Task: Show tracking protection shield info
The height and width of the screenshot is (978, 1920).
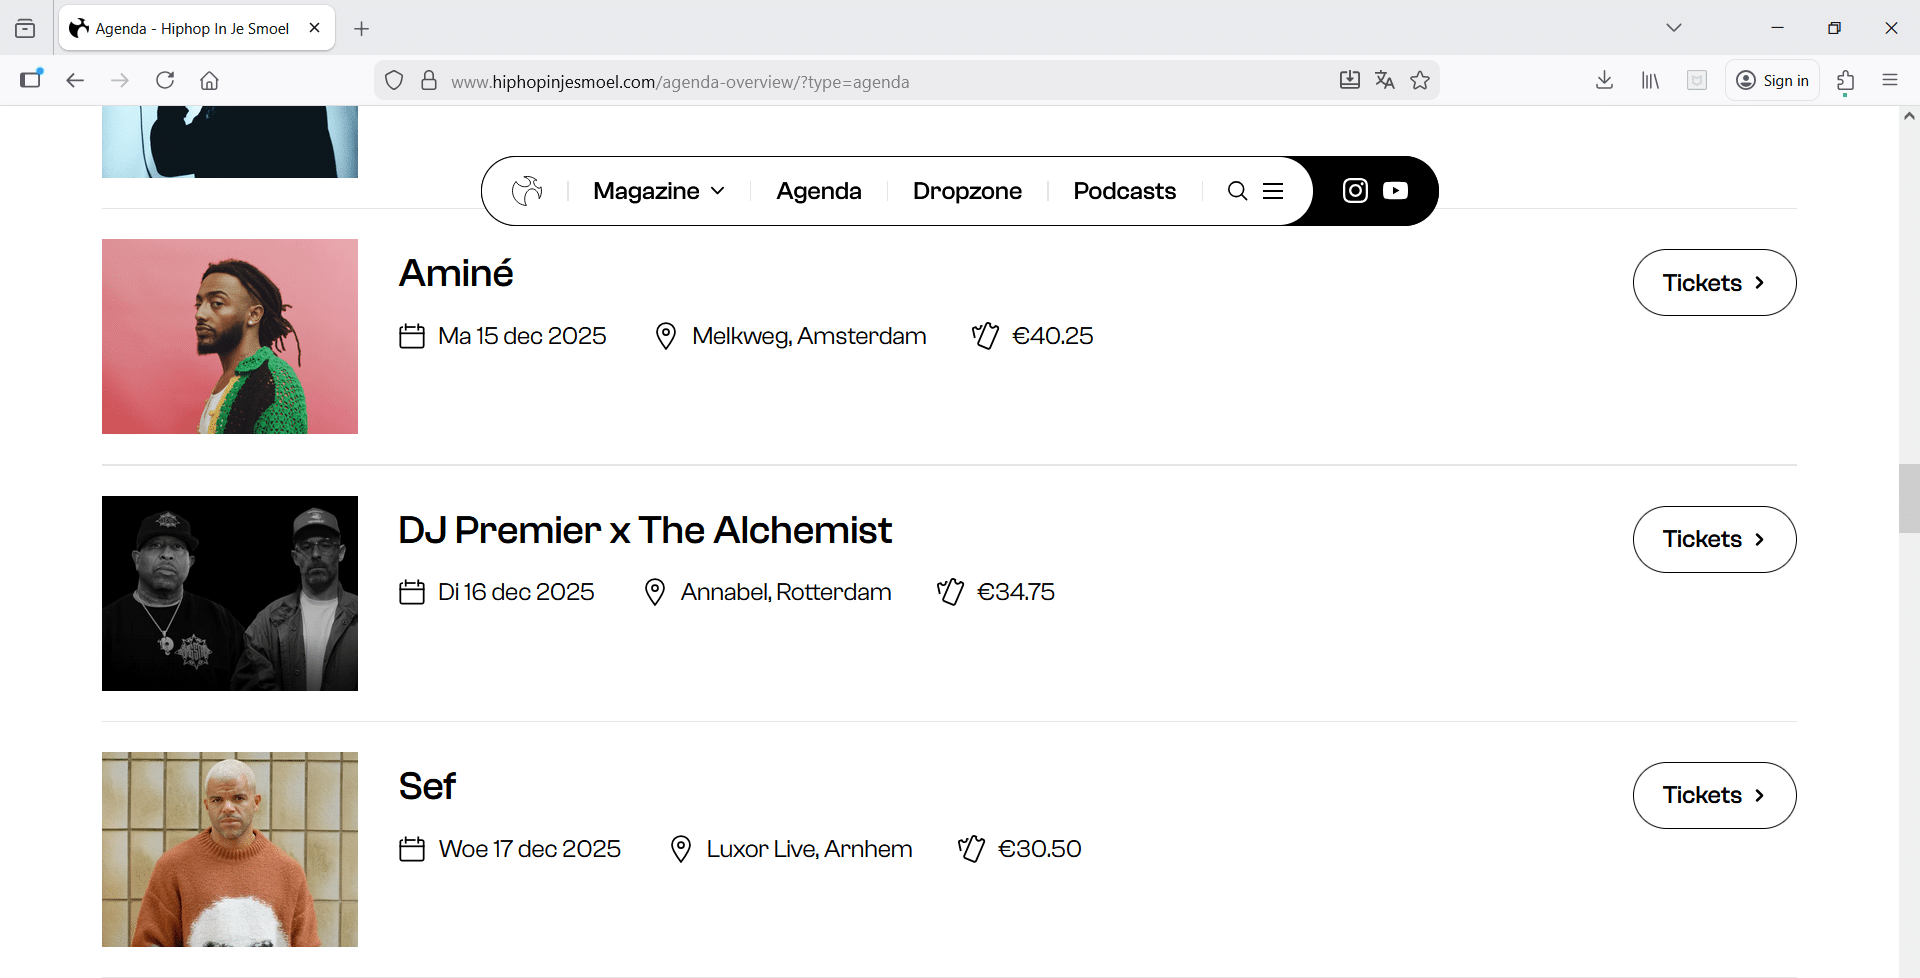Action: (x=394, y=80)
